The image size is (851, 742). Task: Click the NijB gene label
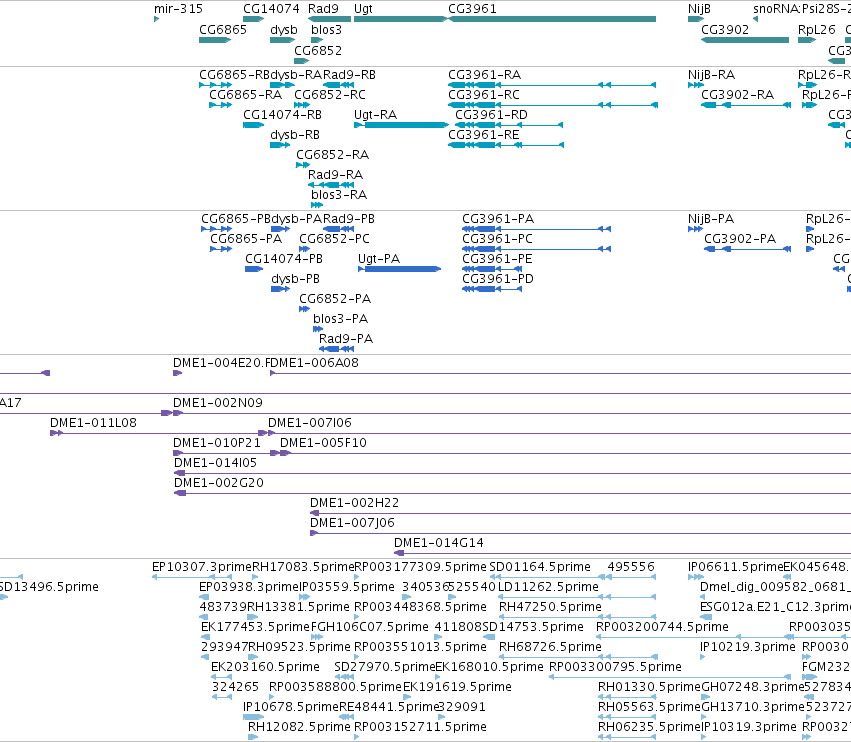pyautogui.click(x=699, y=9)
